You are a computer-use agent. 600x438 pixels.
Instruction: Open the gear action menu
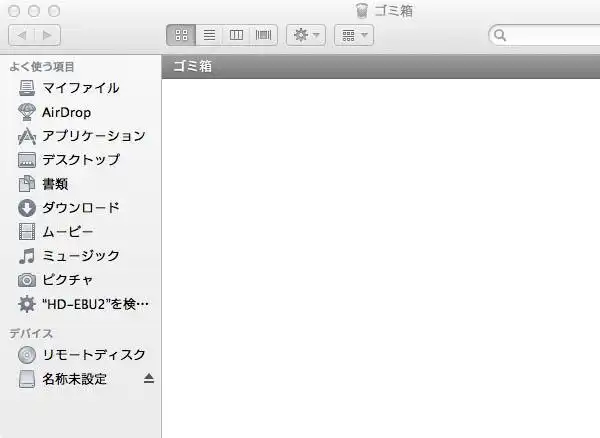(305, 34)
